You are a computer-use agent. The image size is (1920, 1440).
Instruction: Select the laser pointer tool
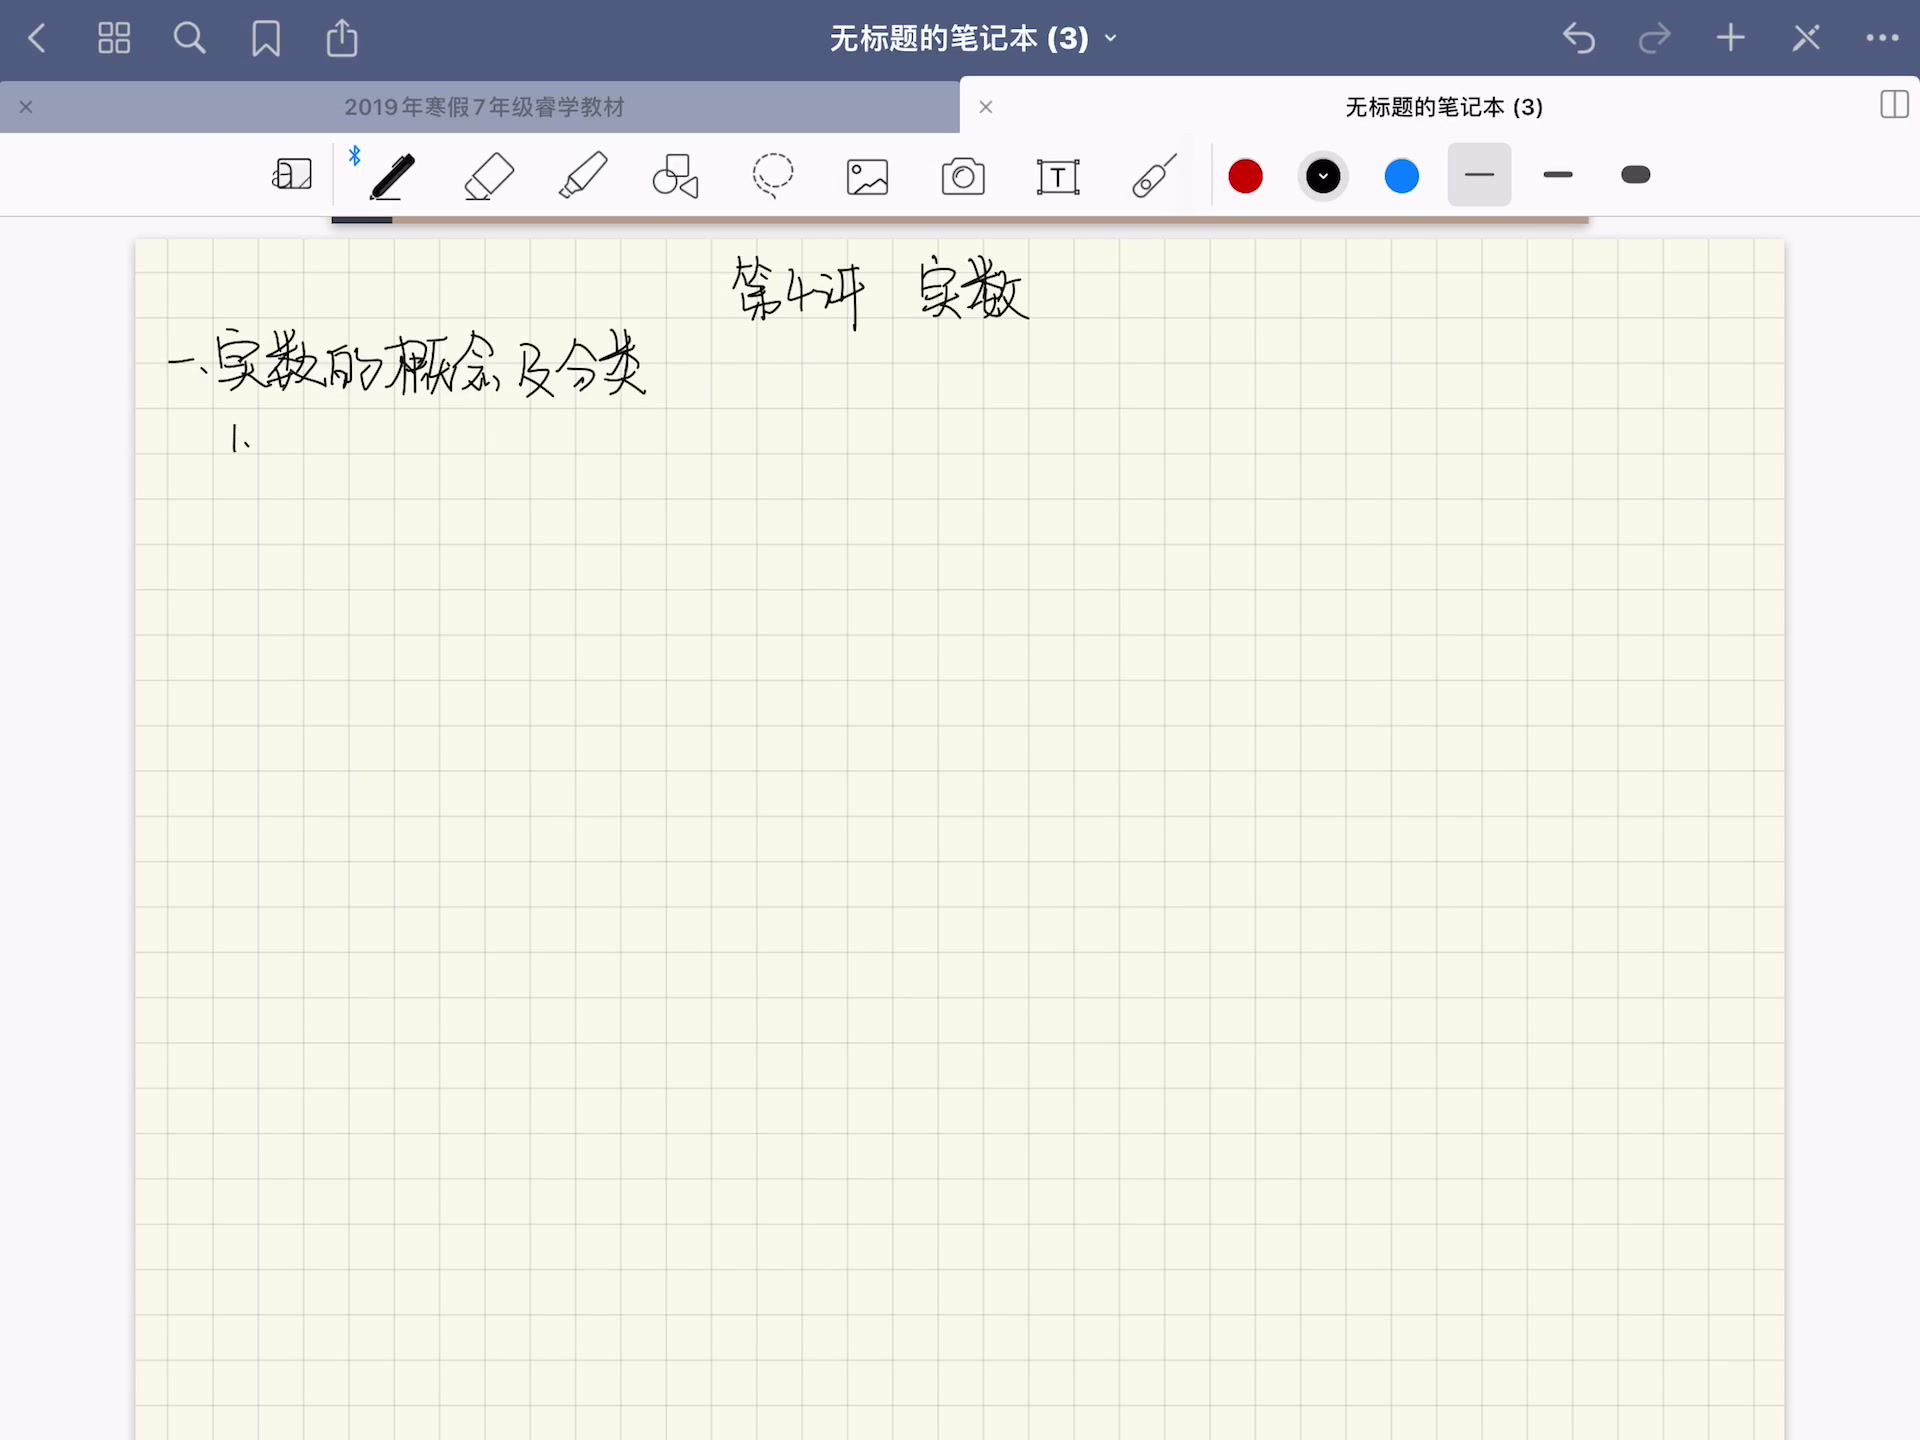point(1154,176)
